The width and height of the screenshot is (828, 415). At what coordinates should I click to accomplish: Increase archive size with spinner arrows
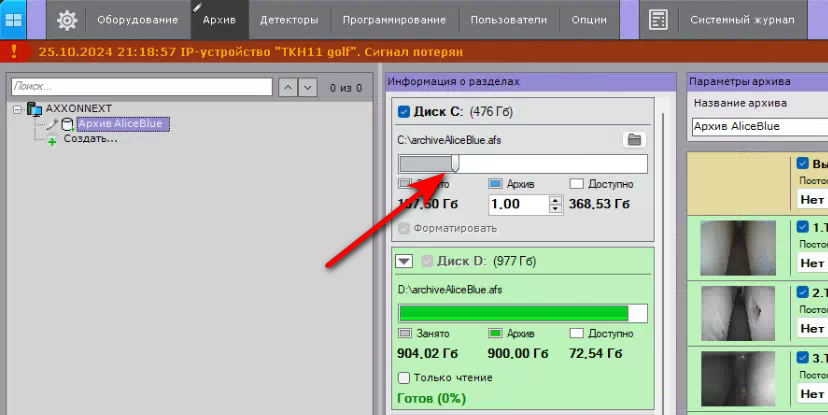[556, 200]
